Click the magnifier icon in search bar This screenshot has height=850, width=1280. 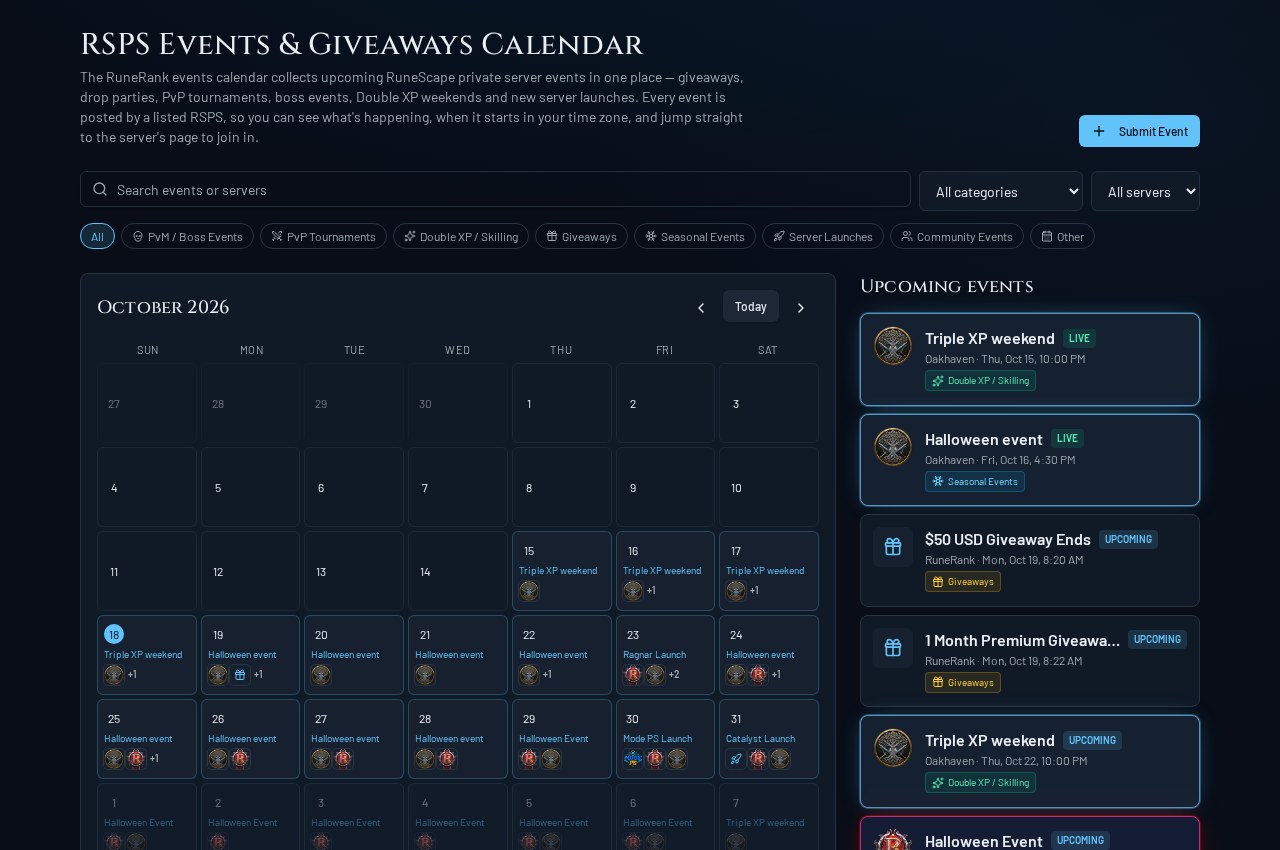coord(100,189)
